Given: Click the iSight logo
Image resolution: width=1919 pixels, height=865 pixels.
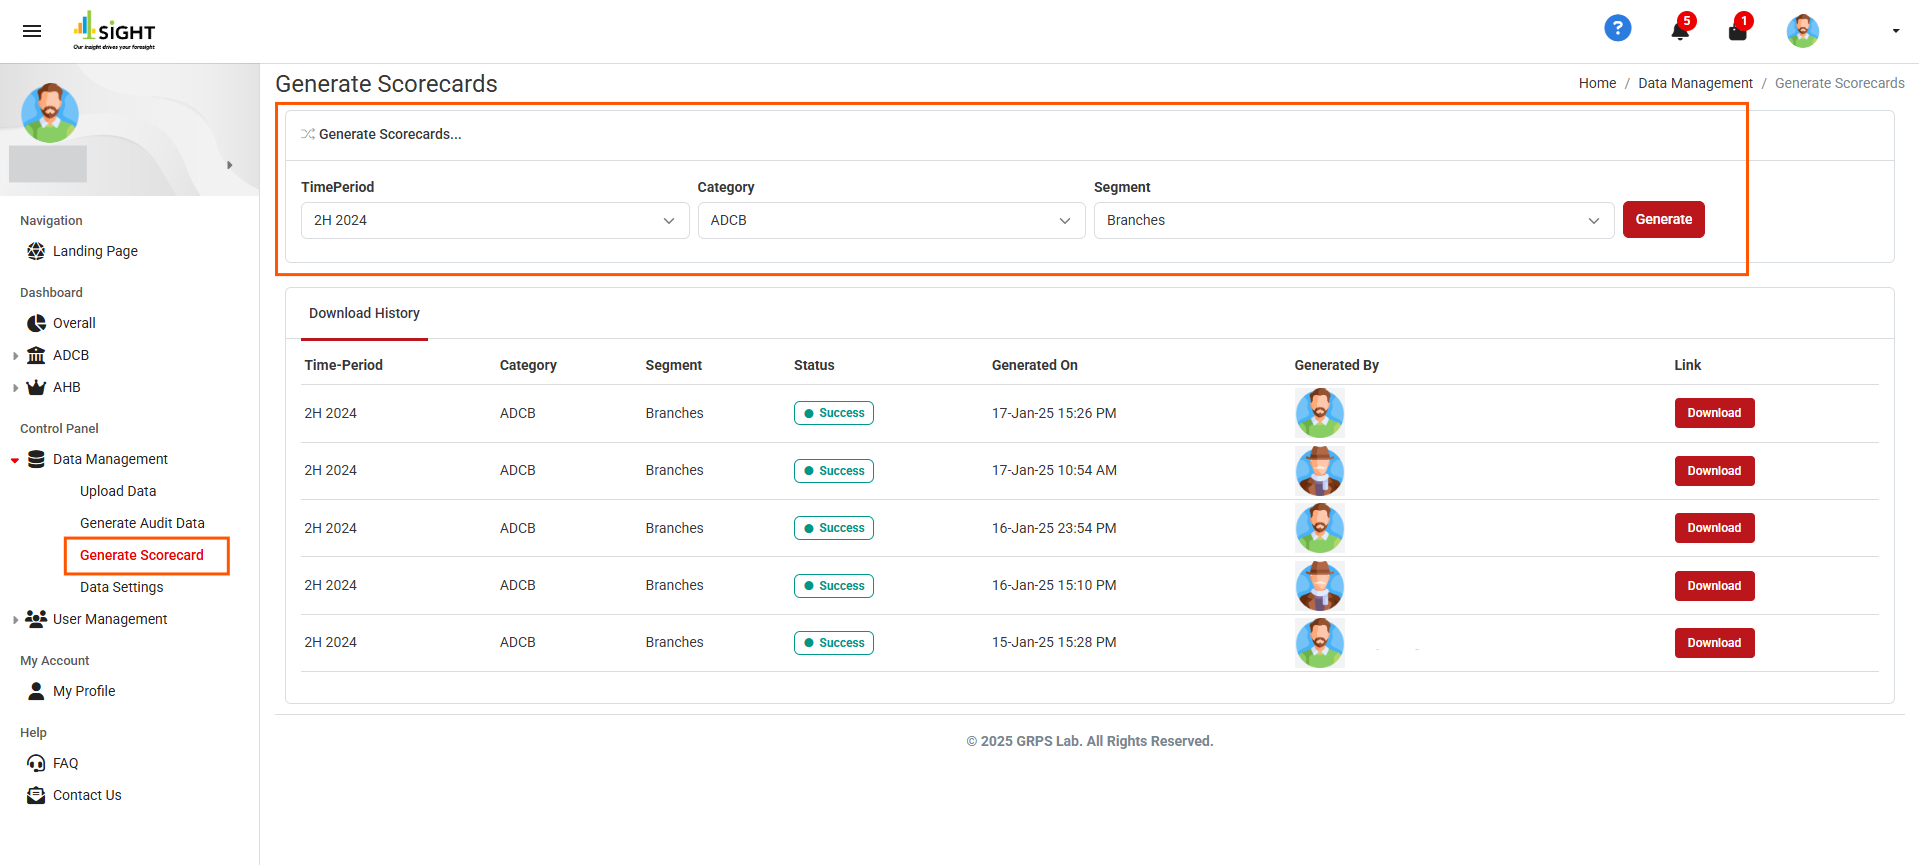Looking at the screenshot, I should (x=114, y=30).
